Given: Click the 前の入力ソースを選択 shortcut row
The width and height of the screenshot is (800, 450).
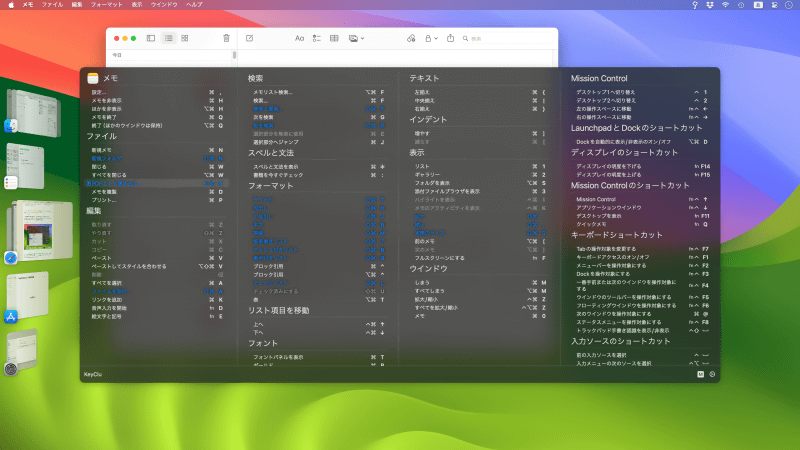Looking at the screenshot, I should (642, 355).
